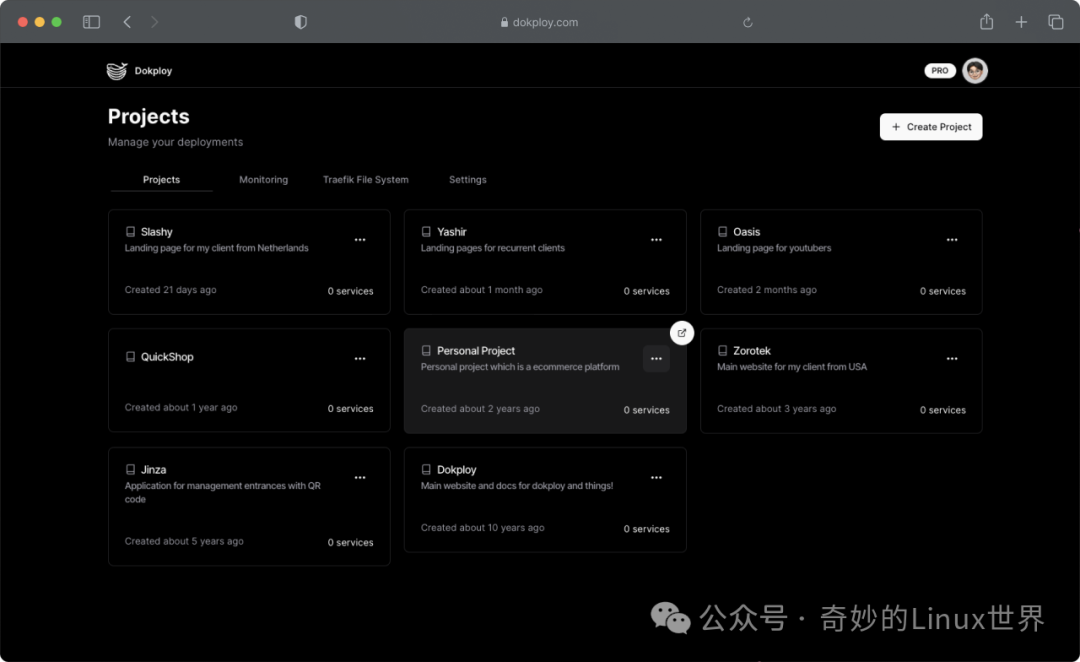Open the Traefik File System tab
Screen dimensions: 1080x662
tap(365, 179)
